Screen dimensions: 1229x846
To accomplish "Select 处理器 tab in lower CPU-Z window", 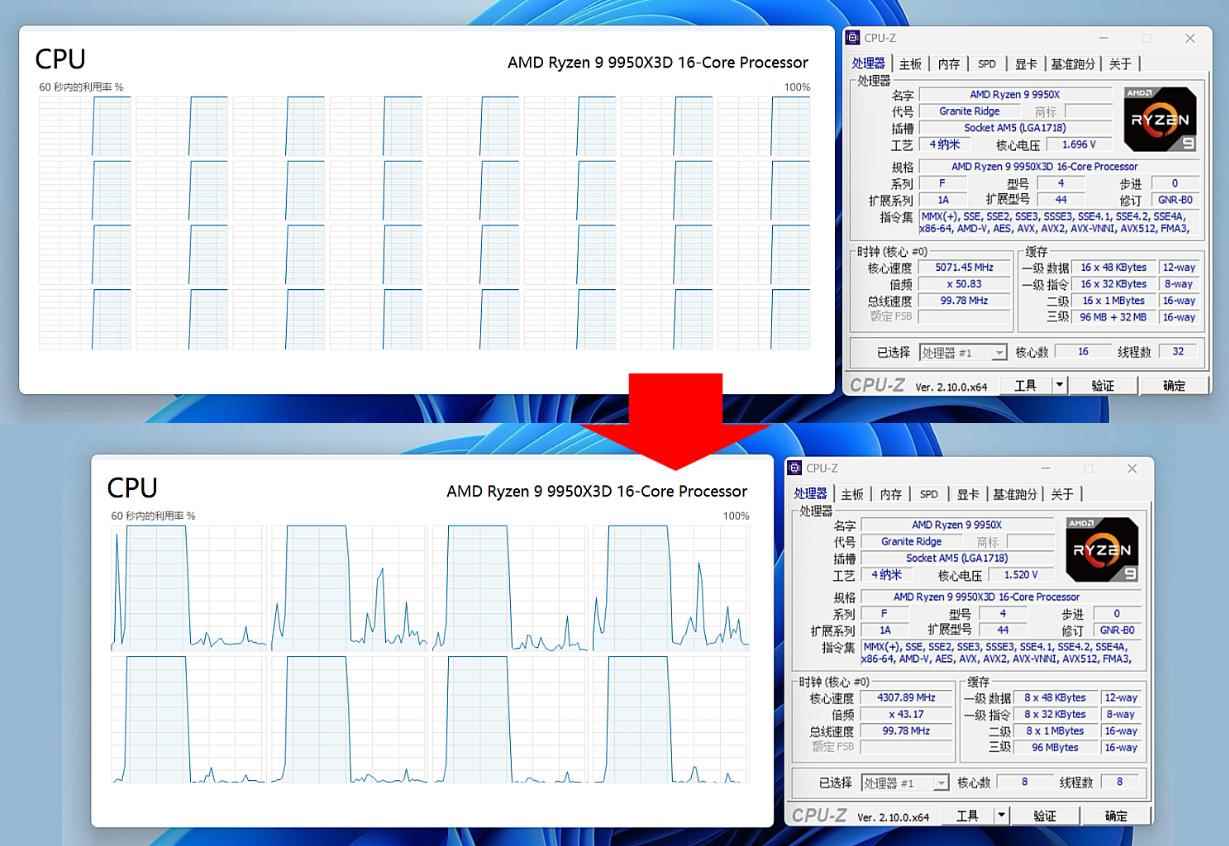I will click(x=810, y=493).
